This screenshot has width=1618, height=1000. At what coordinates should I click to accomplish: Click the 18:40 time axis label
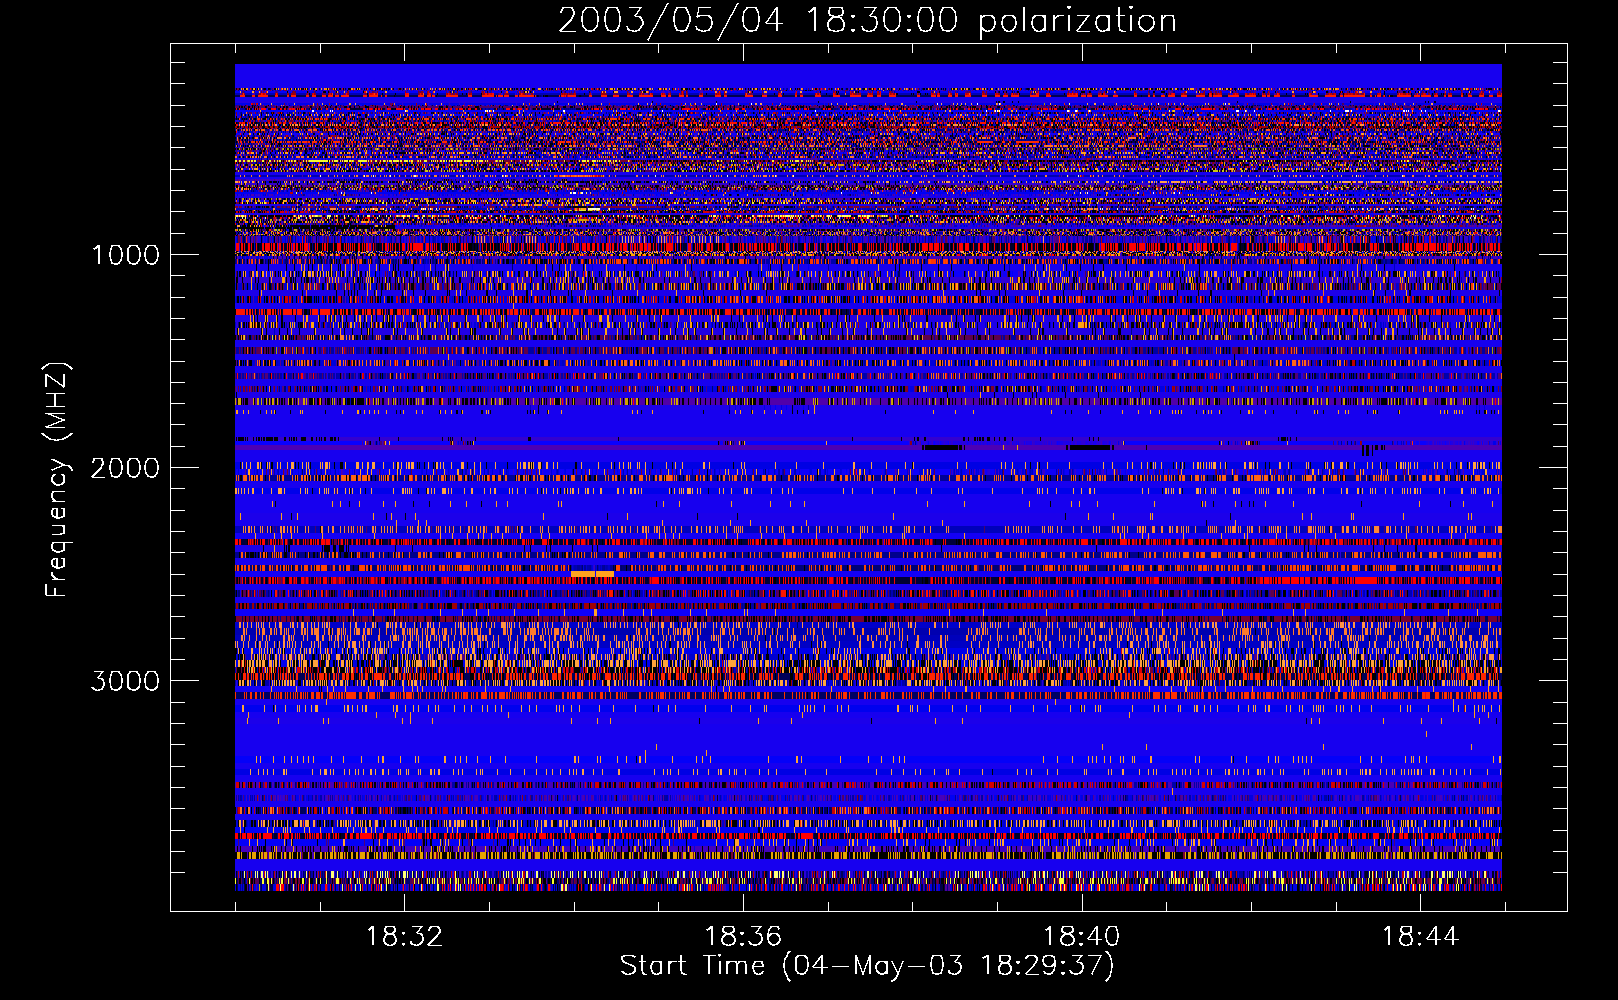click(1082, 937)
